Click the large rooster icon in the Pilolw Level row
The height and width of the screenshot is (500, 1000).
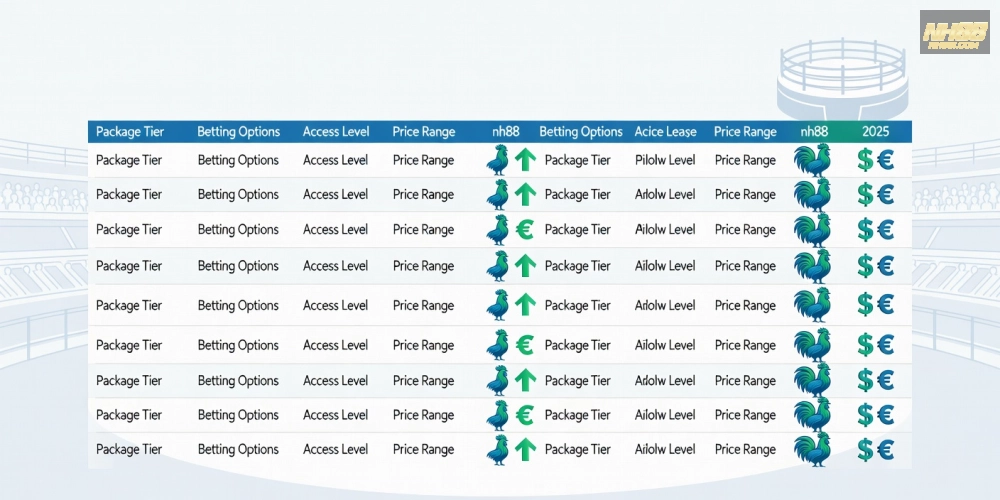click(x=812, y=160)
